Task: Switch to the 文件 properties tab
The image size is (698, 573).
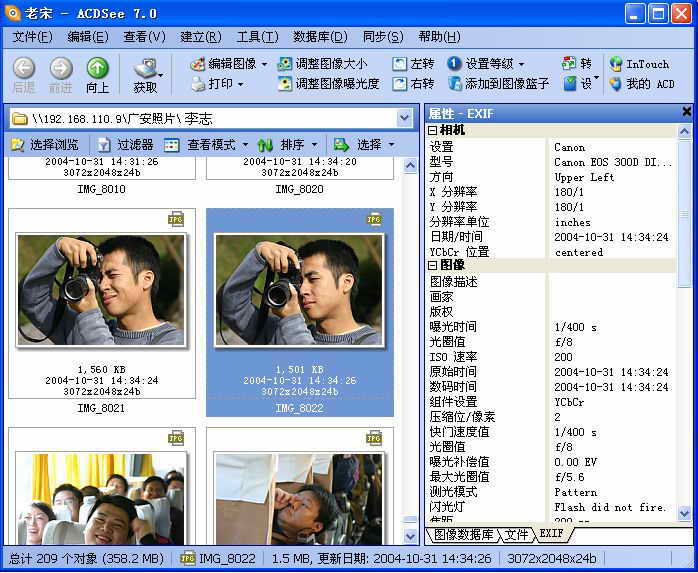Action: pyautogui.click(x=516, y=535)
